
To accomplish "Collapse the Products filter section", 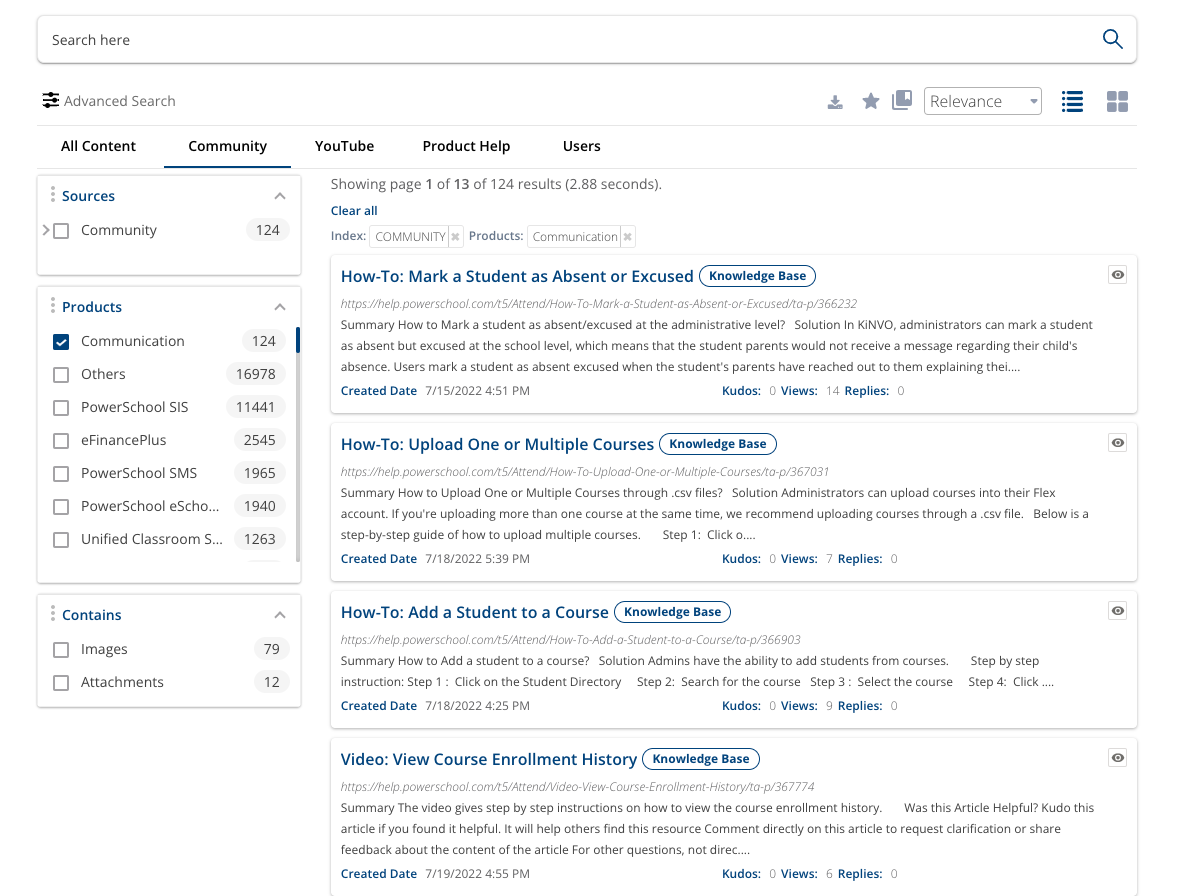I will 280,307.
